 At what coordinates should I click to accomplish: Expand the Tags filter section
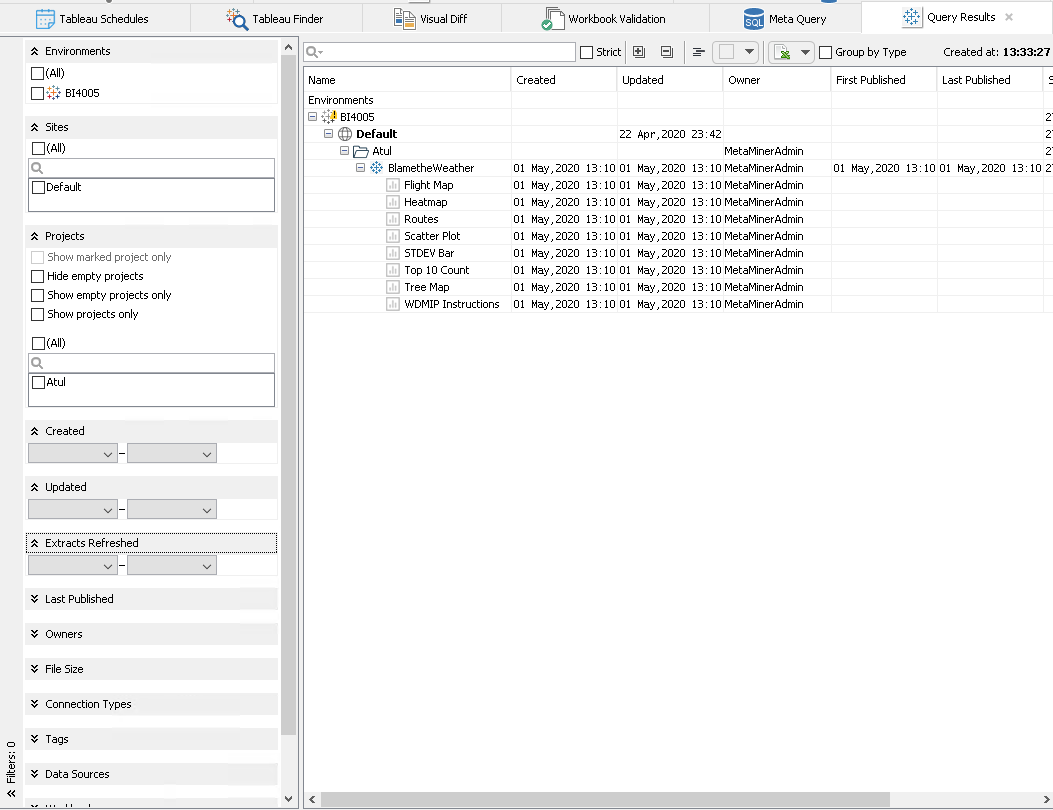click(34, 739)
